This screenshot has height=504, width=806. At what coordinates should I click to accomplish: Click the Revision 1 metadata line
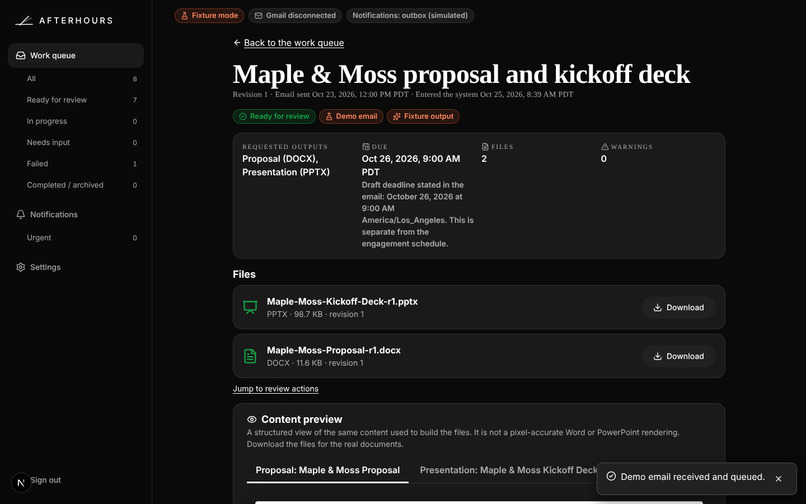tap(403, 94)
